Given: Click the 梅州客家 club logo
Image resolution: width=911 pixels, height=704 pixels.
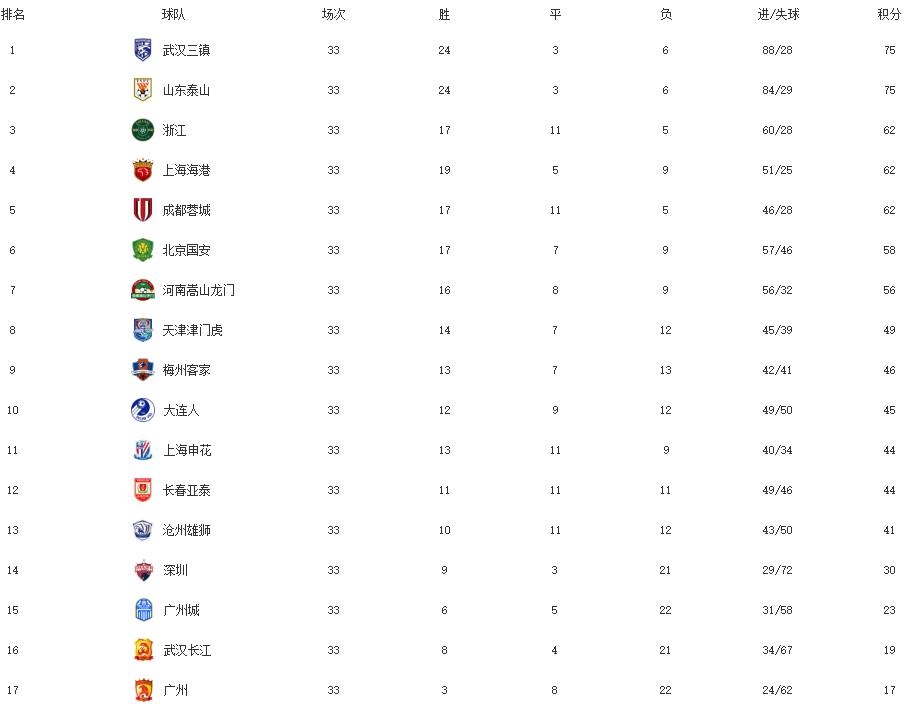Looking at the screenshot, I should 143,370.
